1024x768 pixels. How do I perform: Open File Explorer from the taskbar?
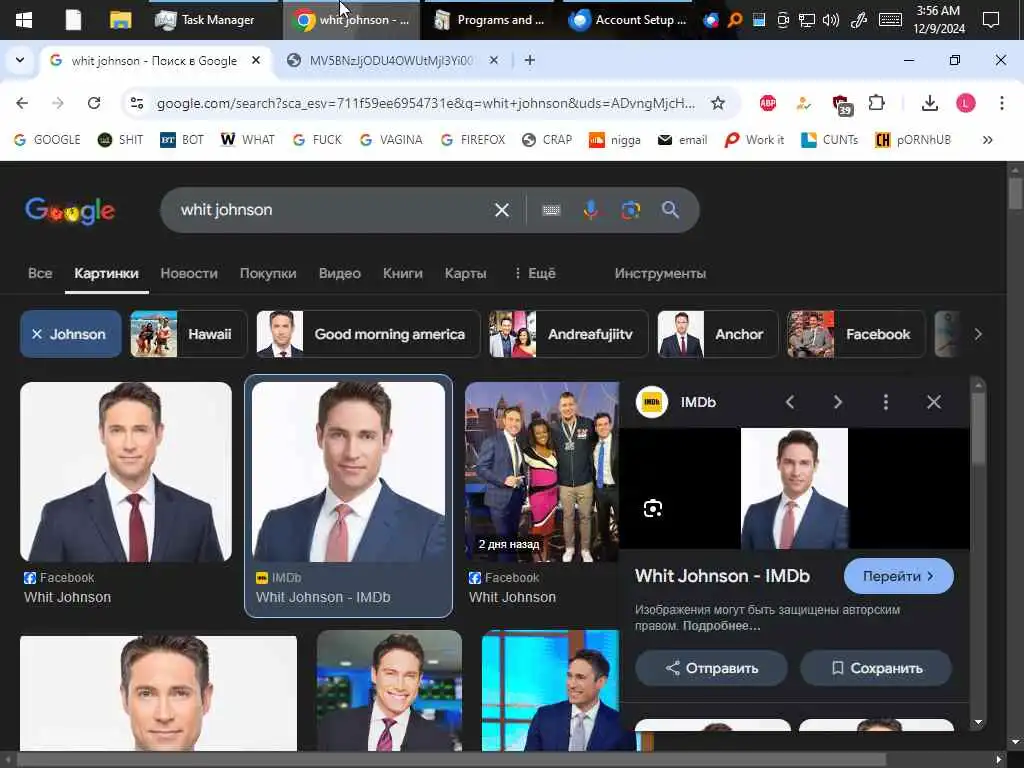[120, 20]
